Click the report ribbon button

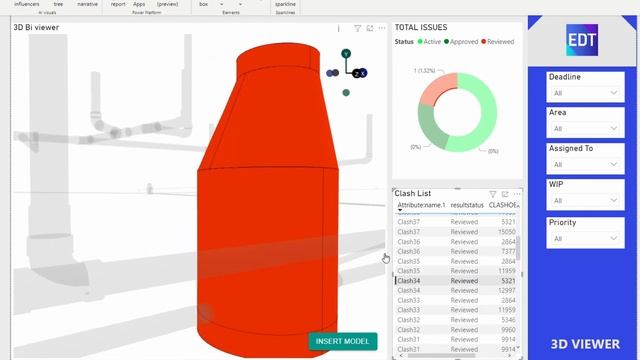[118, 4]
